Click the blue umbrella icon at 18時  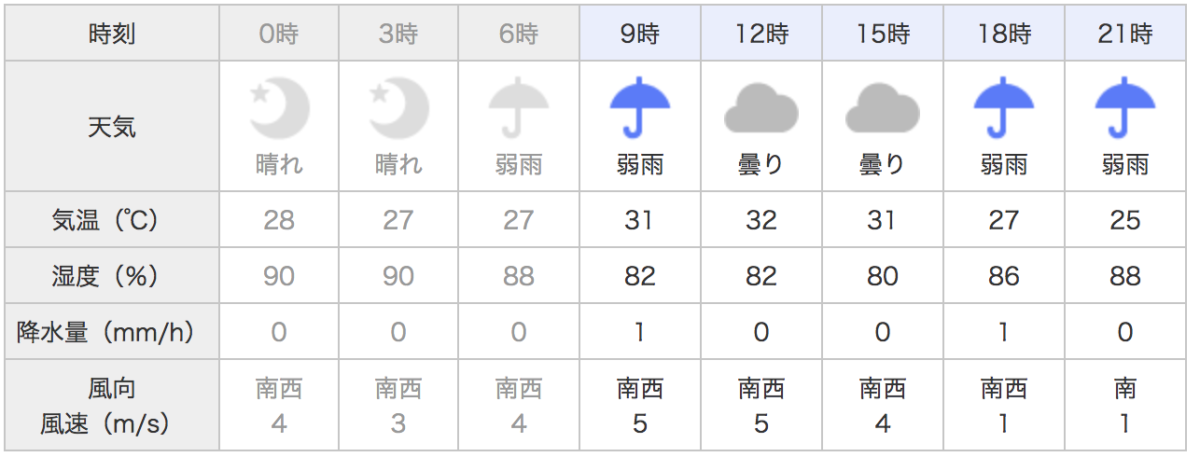[x=1004, y=107]
